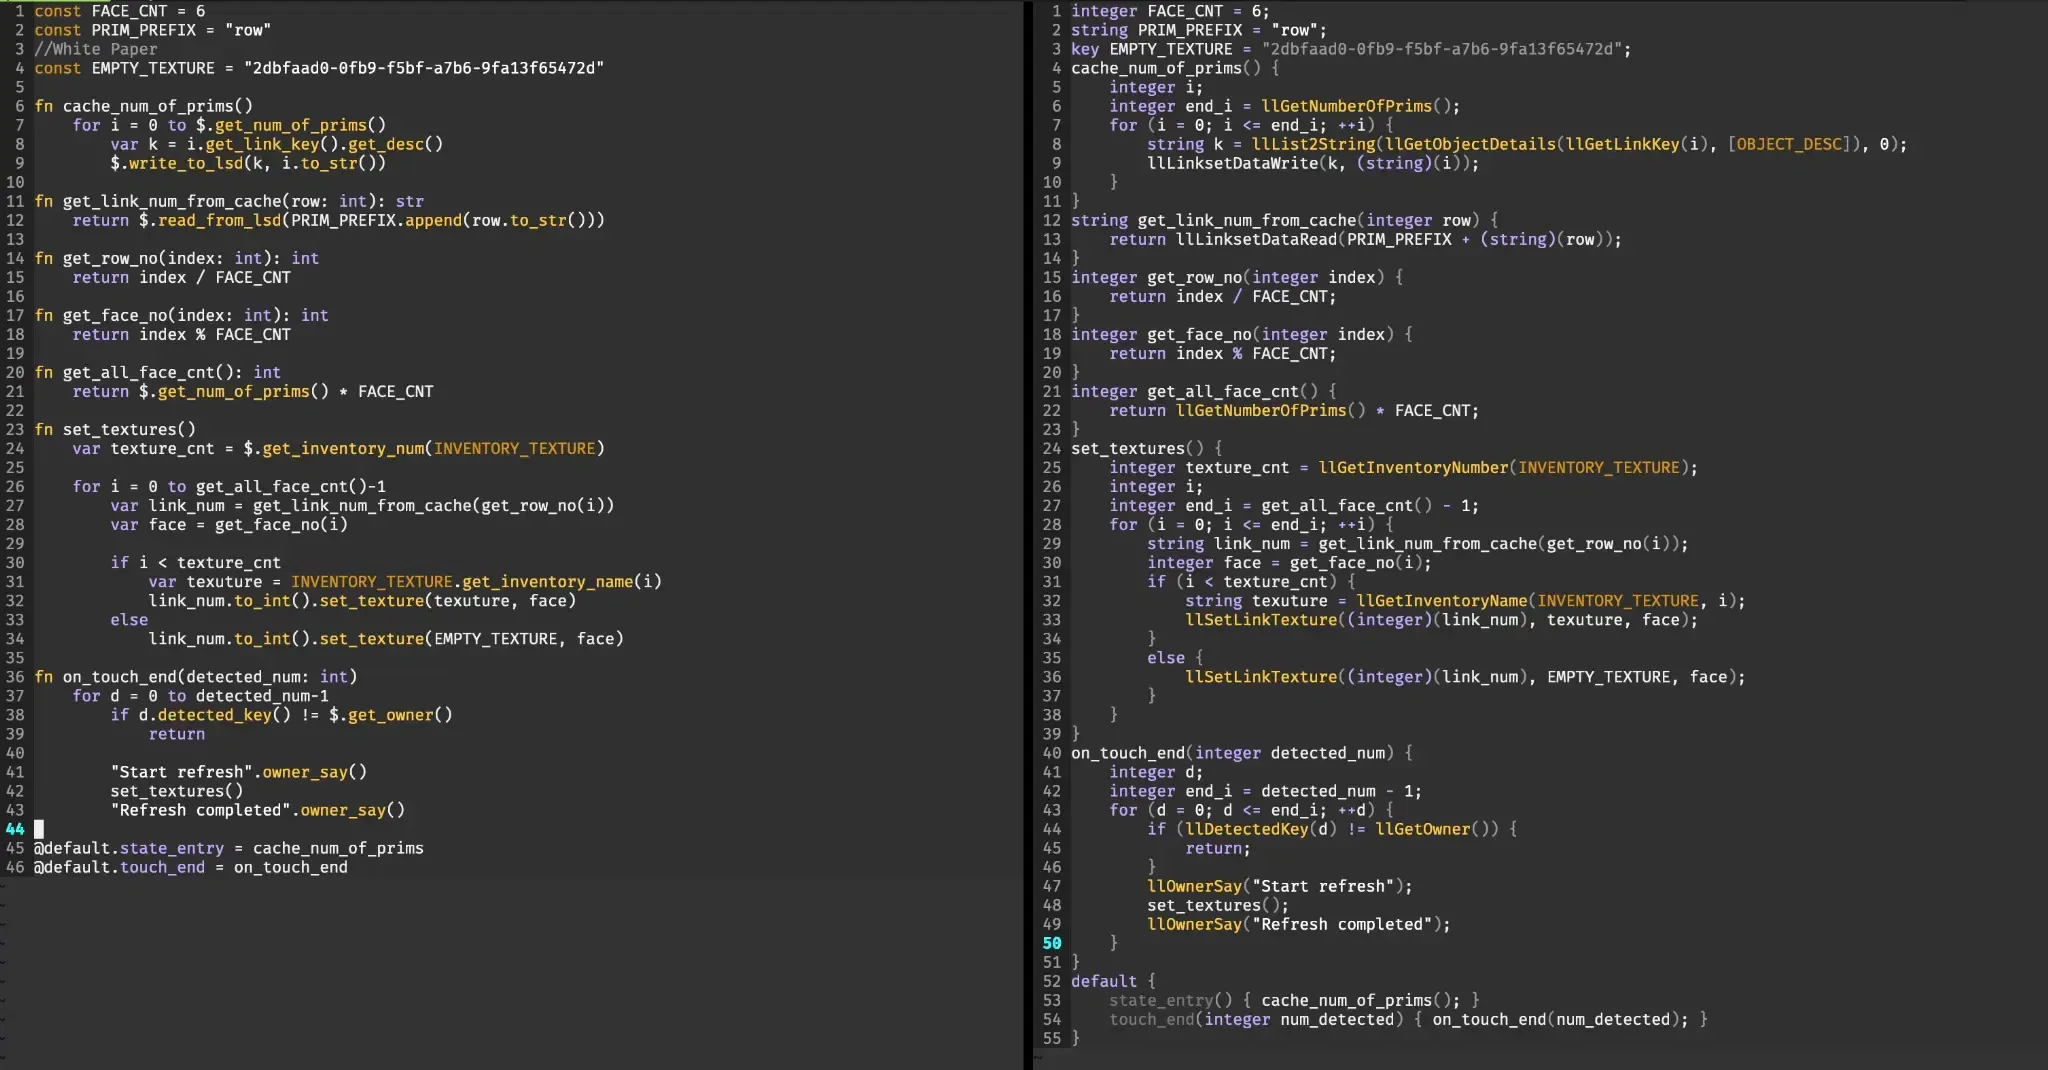
Task: Click 'llGetNumberOfPrims' on right pane line 6
Action: (x=1347, y=106)
